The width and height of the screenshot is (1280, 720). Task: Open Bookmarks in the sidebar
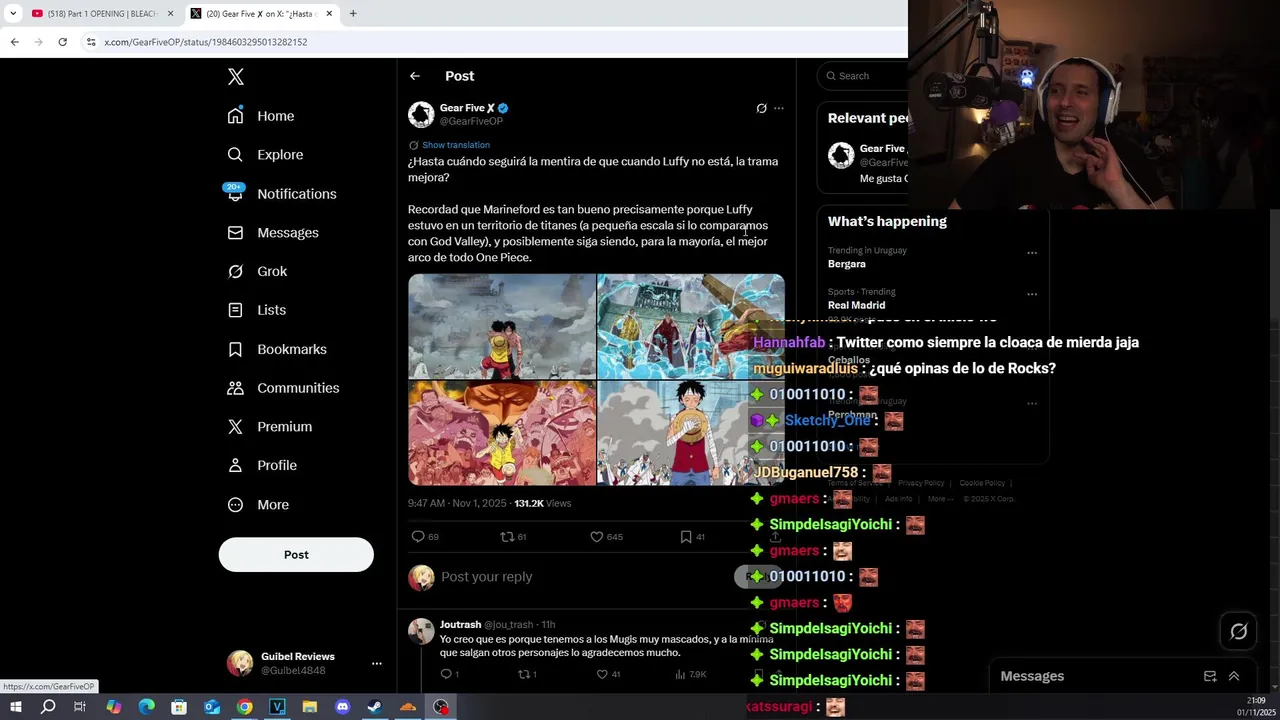pyautogui.click(x=276, y=349)
